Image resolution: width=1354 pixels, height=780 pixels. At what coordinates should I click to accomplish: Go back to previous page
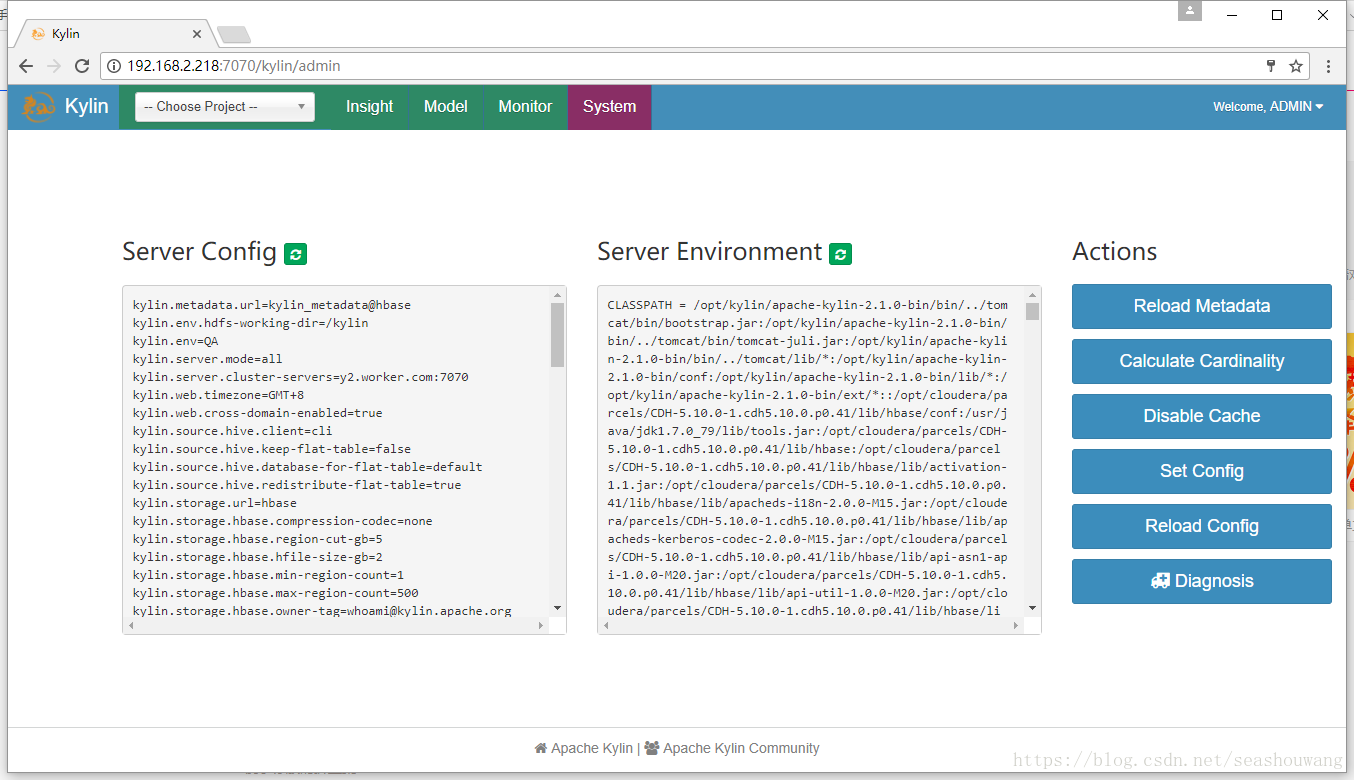26,66
